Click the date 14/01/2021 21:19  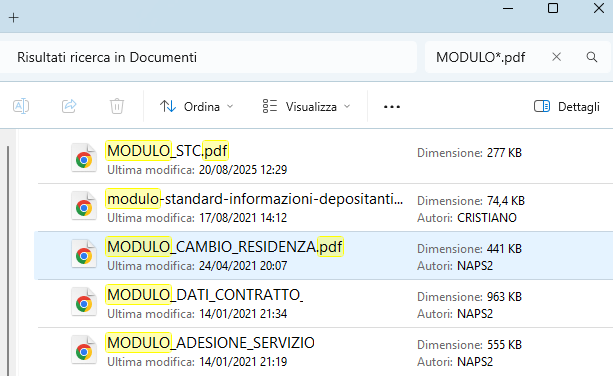243,362
